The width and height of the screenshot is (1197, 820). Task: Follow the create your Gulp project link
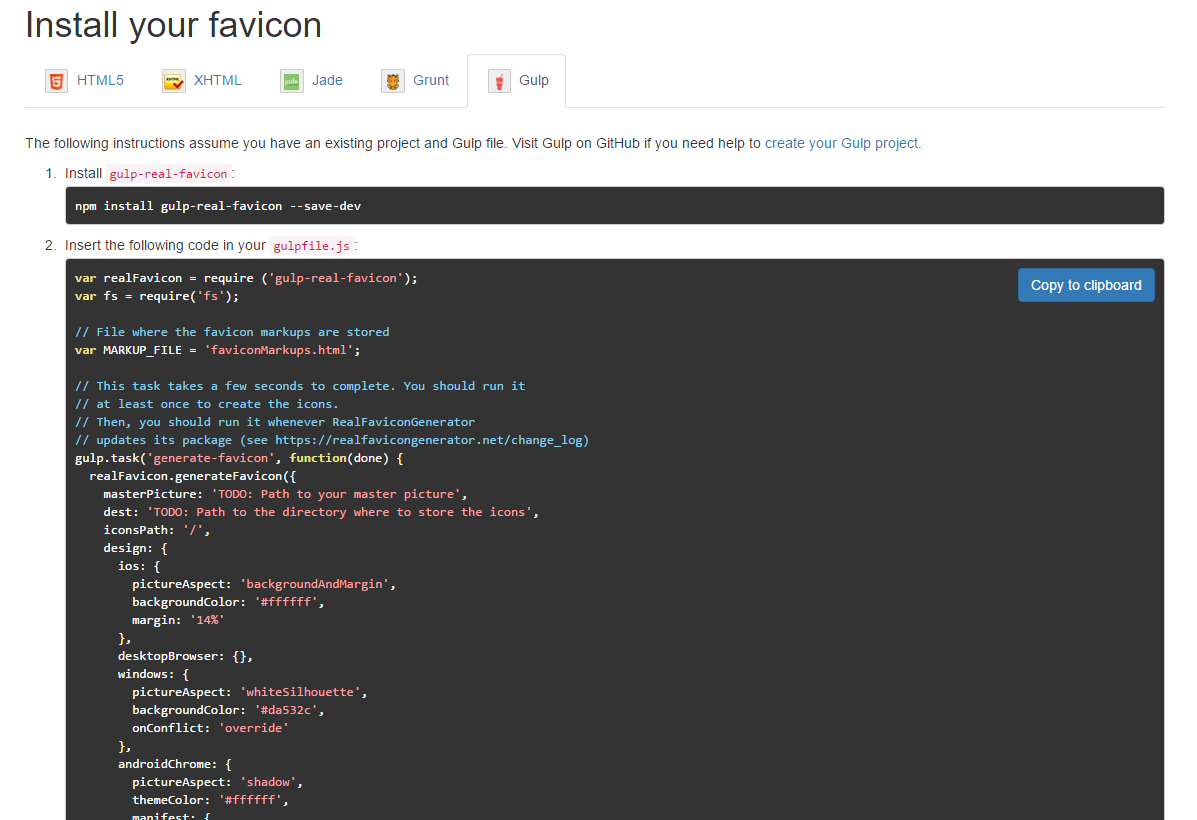(843, 144)
